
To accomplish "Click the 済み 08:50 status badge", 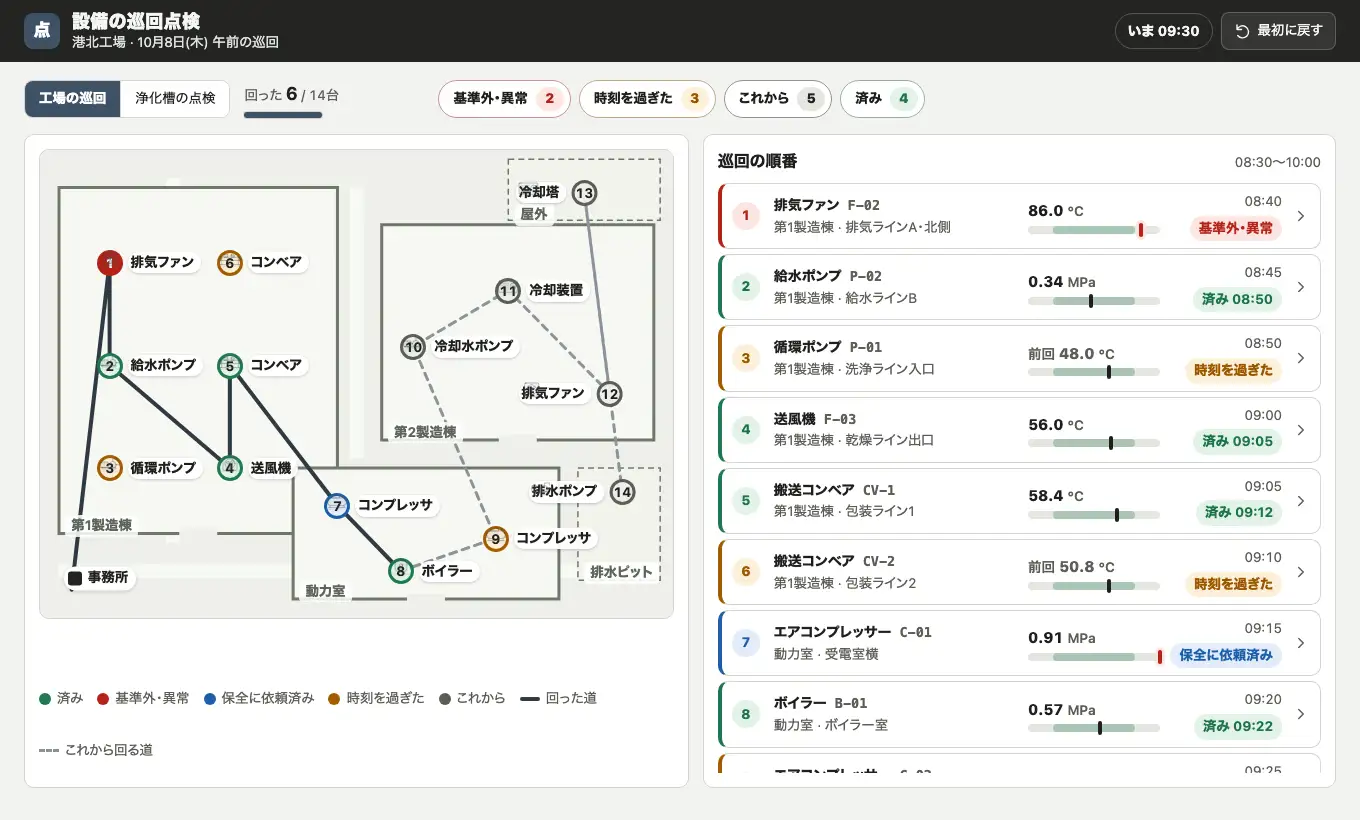I will pos(1237,299).
